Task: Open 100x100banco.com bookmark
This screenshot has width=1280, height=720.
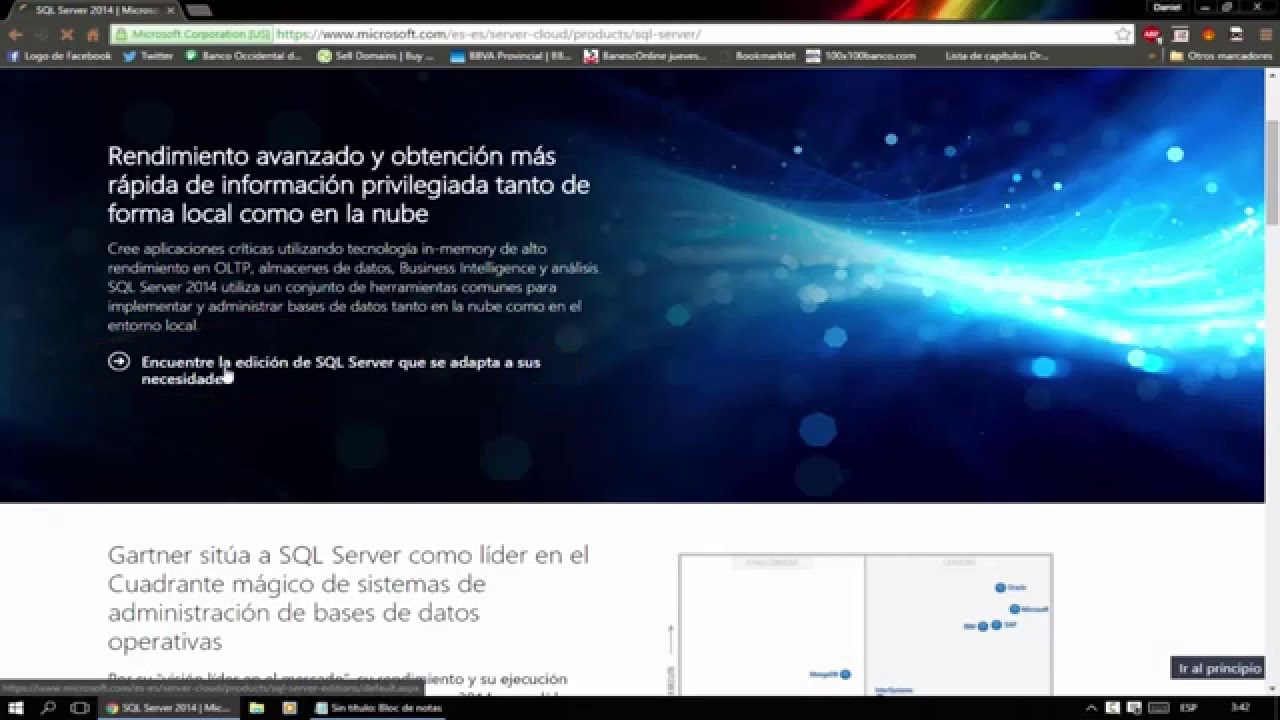Action: point(861,56)
